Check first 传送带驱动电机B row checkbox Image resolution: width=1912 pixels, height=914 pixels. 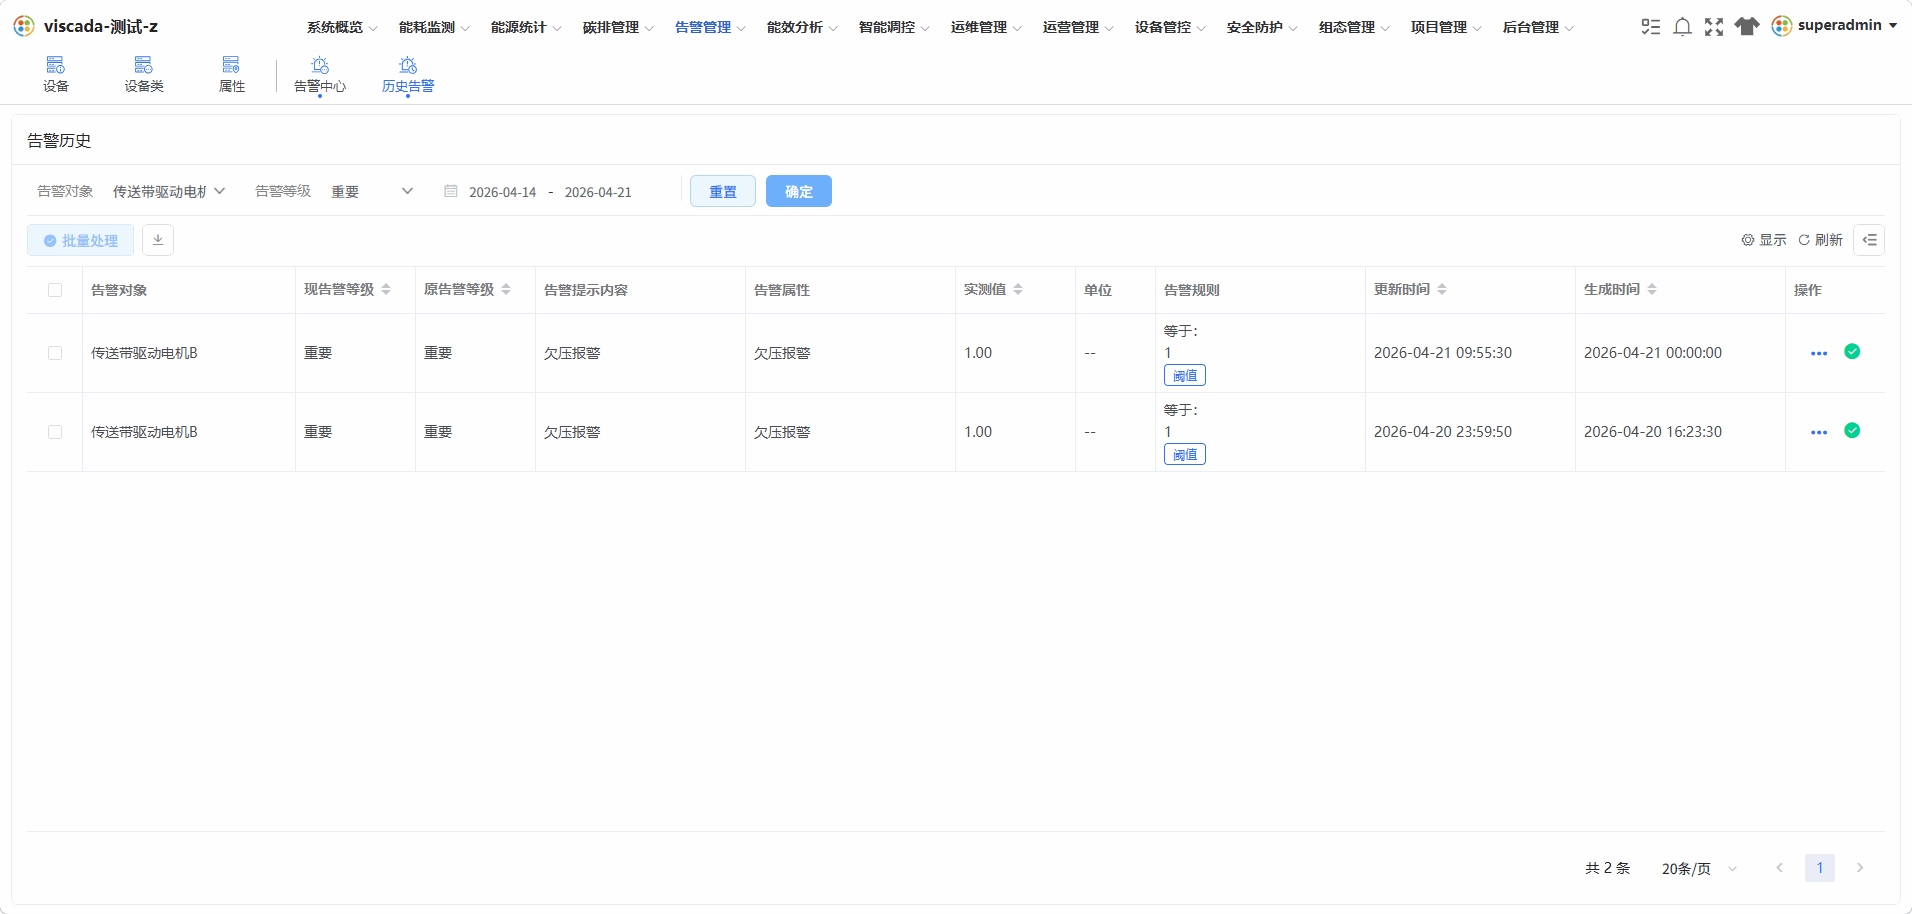(x=55, y=353)
